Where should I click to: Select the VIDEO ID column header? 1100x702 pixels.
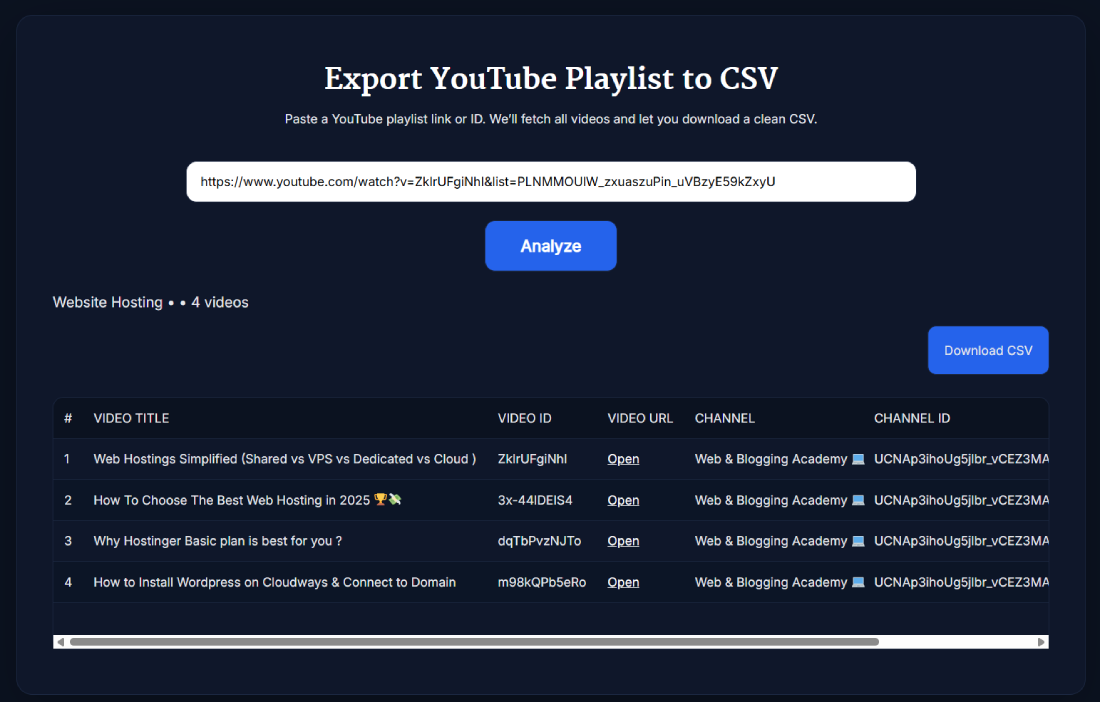tap(525, 418)
